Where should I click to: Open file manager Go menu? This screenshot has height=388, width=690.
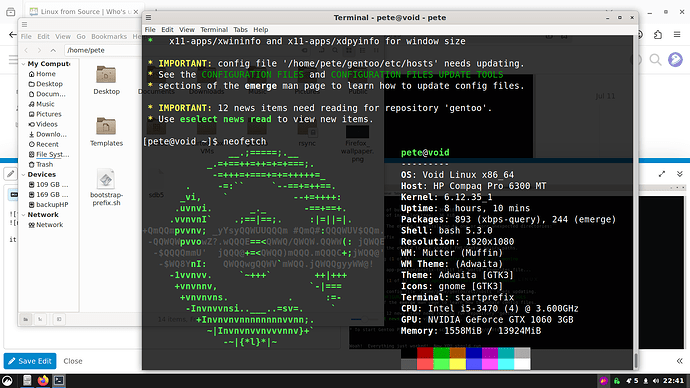click(x=81, y=37)
